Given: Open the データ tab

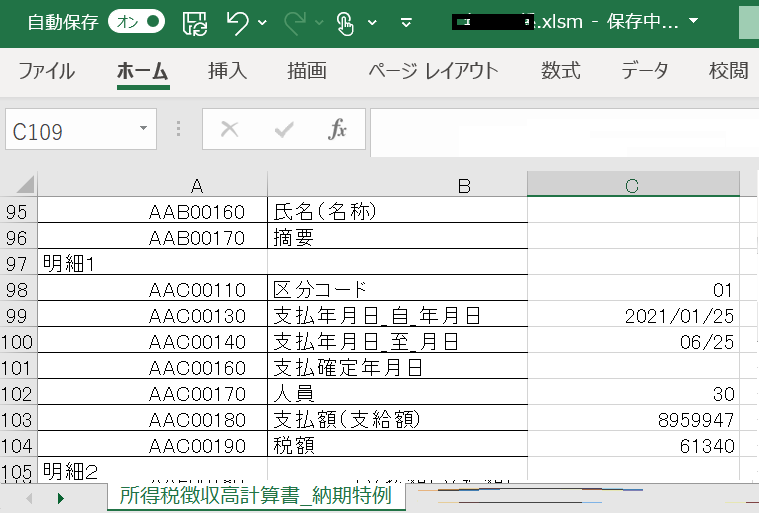Looking at the screenshot, I should coord(645,71).
